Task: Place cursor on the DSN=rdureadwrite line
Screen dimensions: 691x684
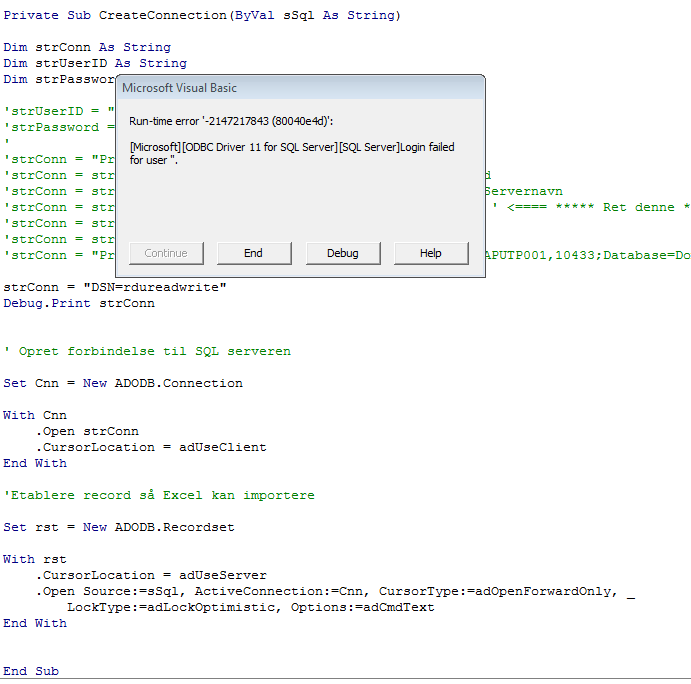Action: (115, 287)
